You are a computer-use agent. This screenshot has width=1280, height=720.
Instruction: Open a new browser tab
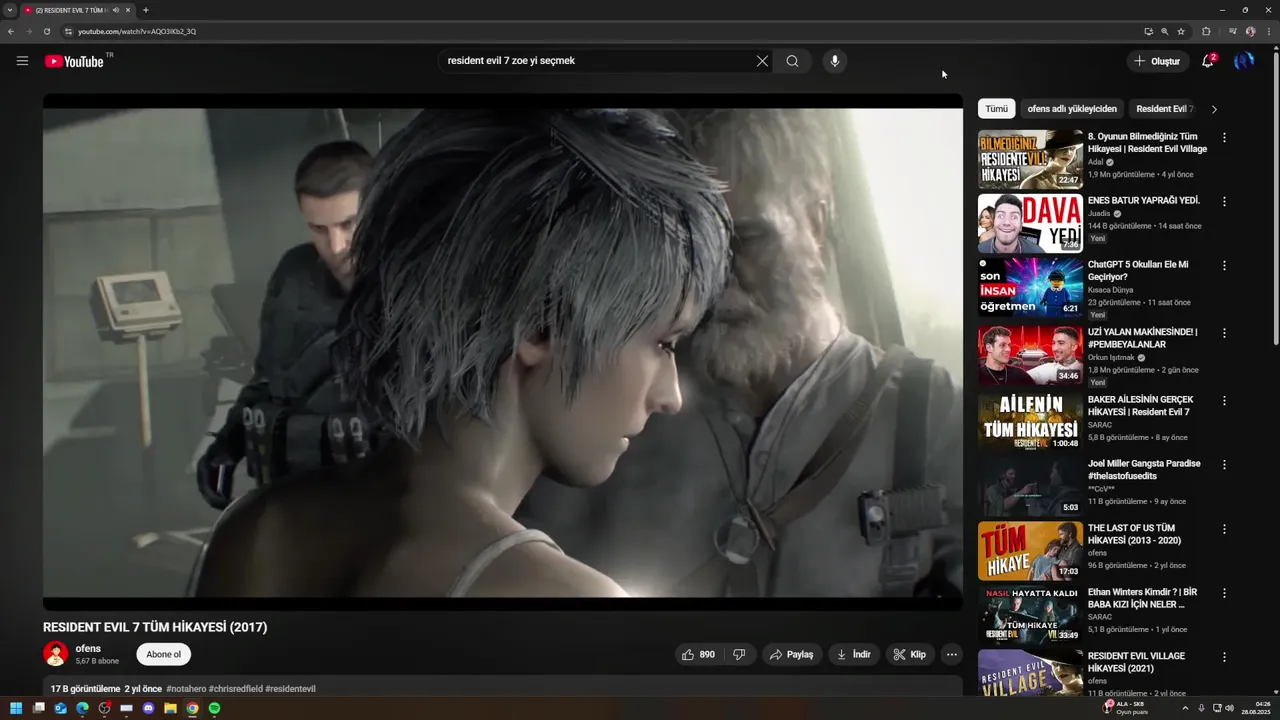146,10
